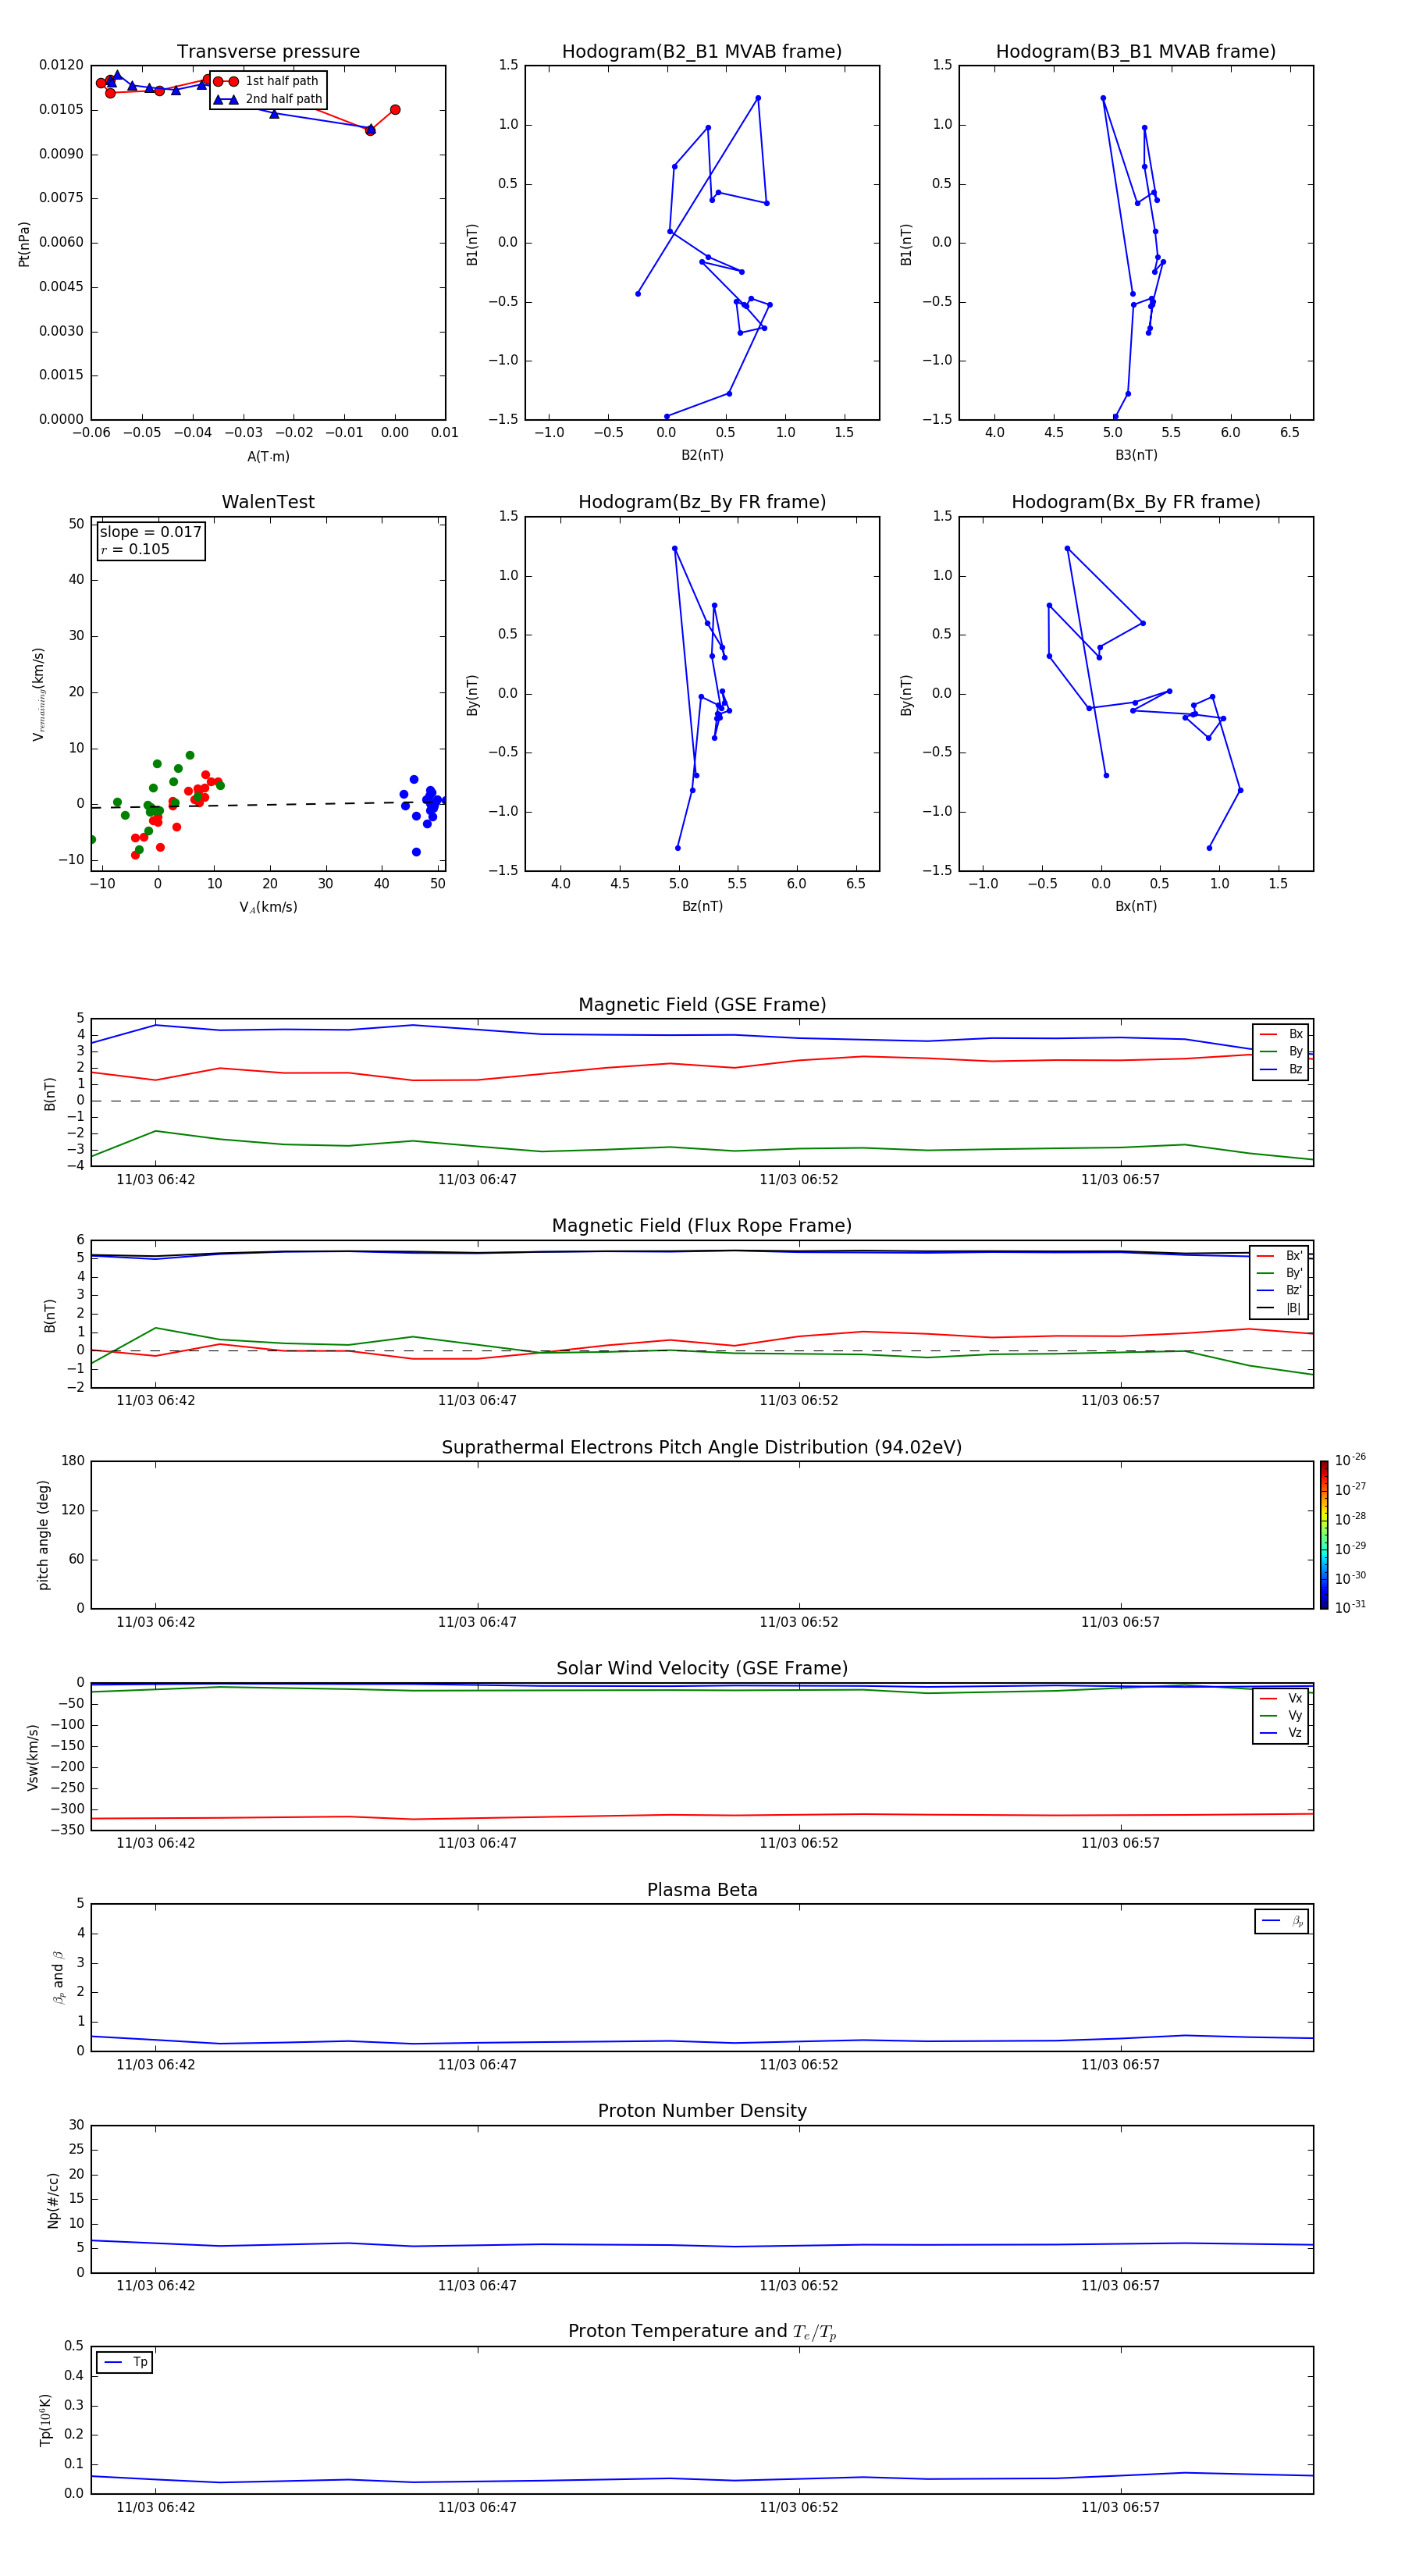Click the "Solar Wind Velocity (GSE Frame)" title
The width and height of the screenshot is (1405, 2576).
[702, 1669]
